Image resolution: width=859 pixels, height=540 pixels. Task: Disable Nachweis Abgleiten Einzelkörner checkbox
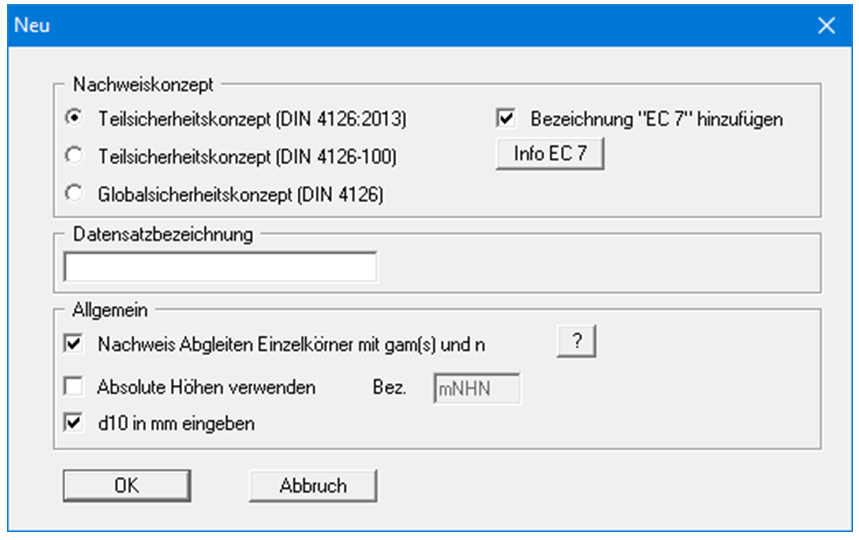[x=73, y=344]
